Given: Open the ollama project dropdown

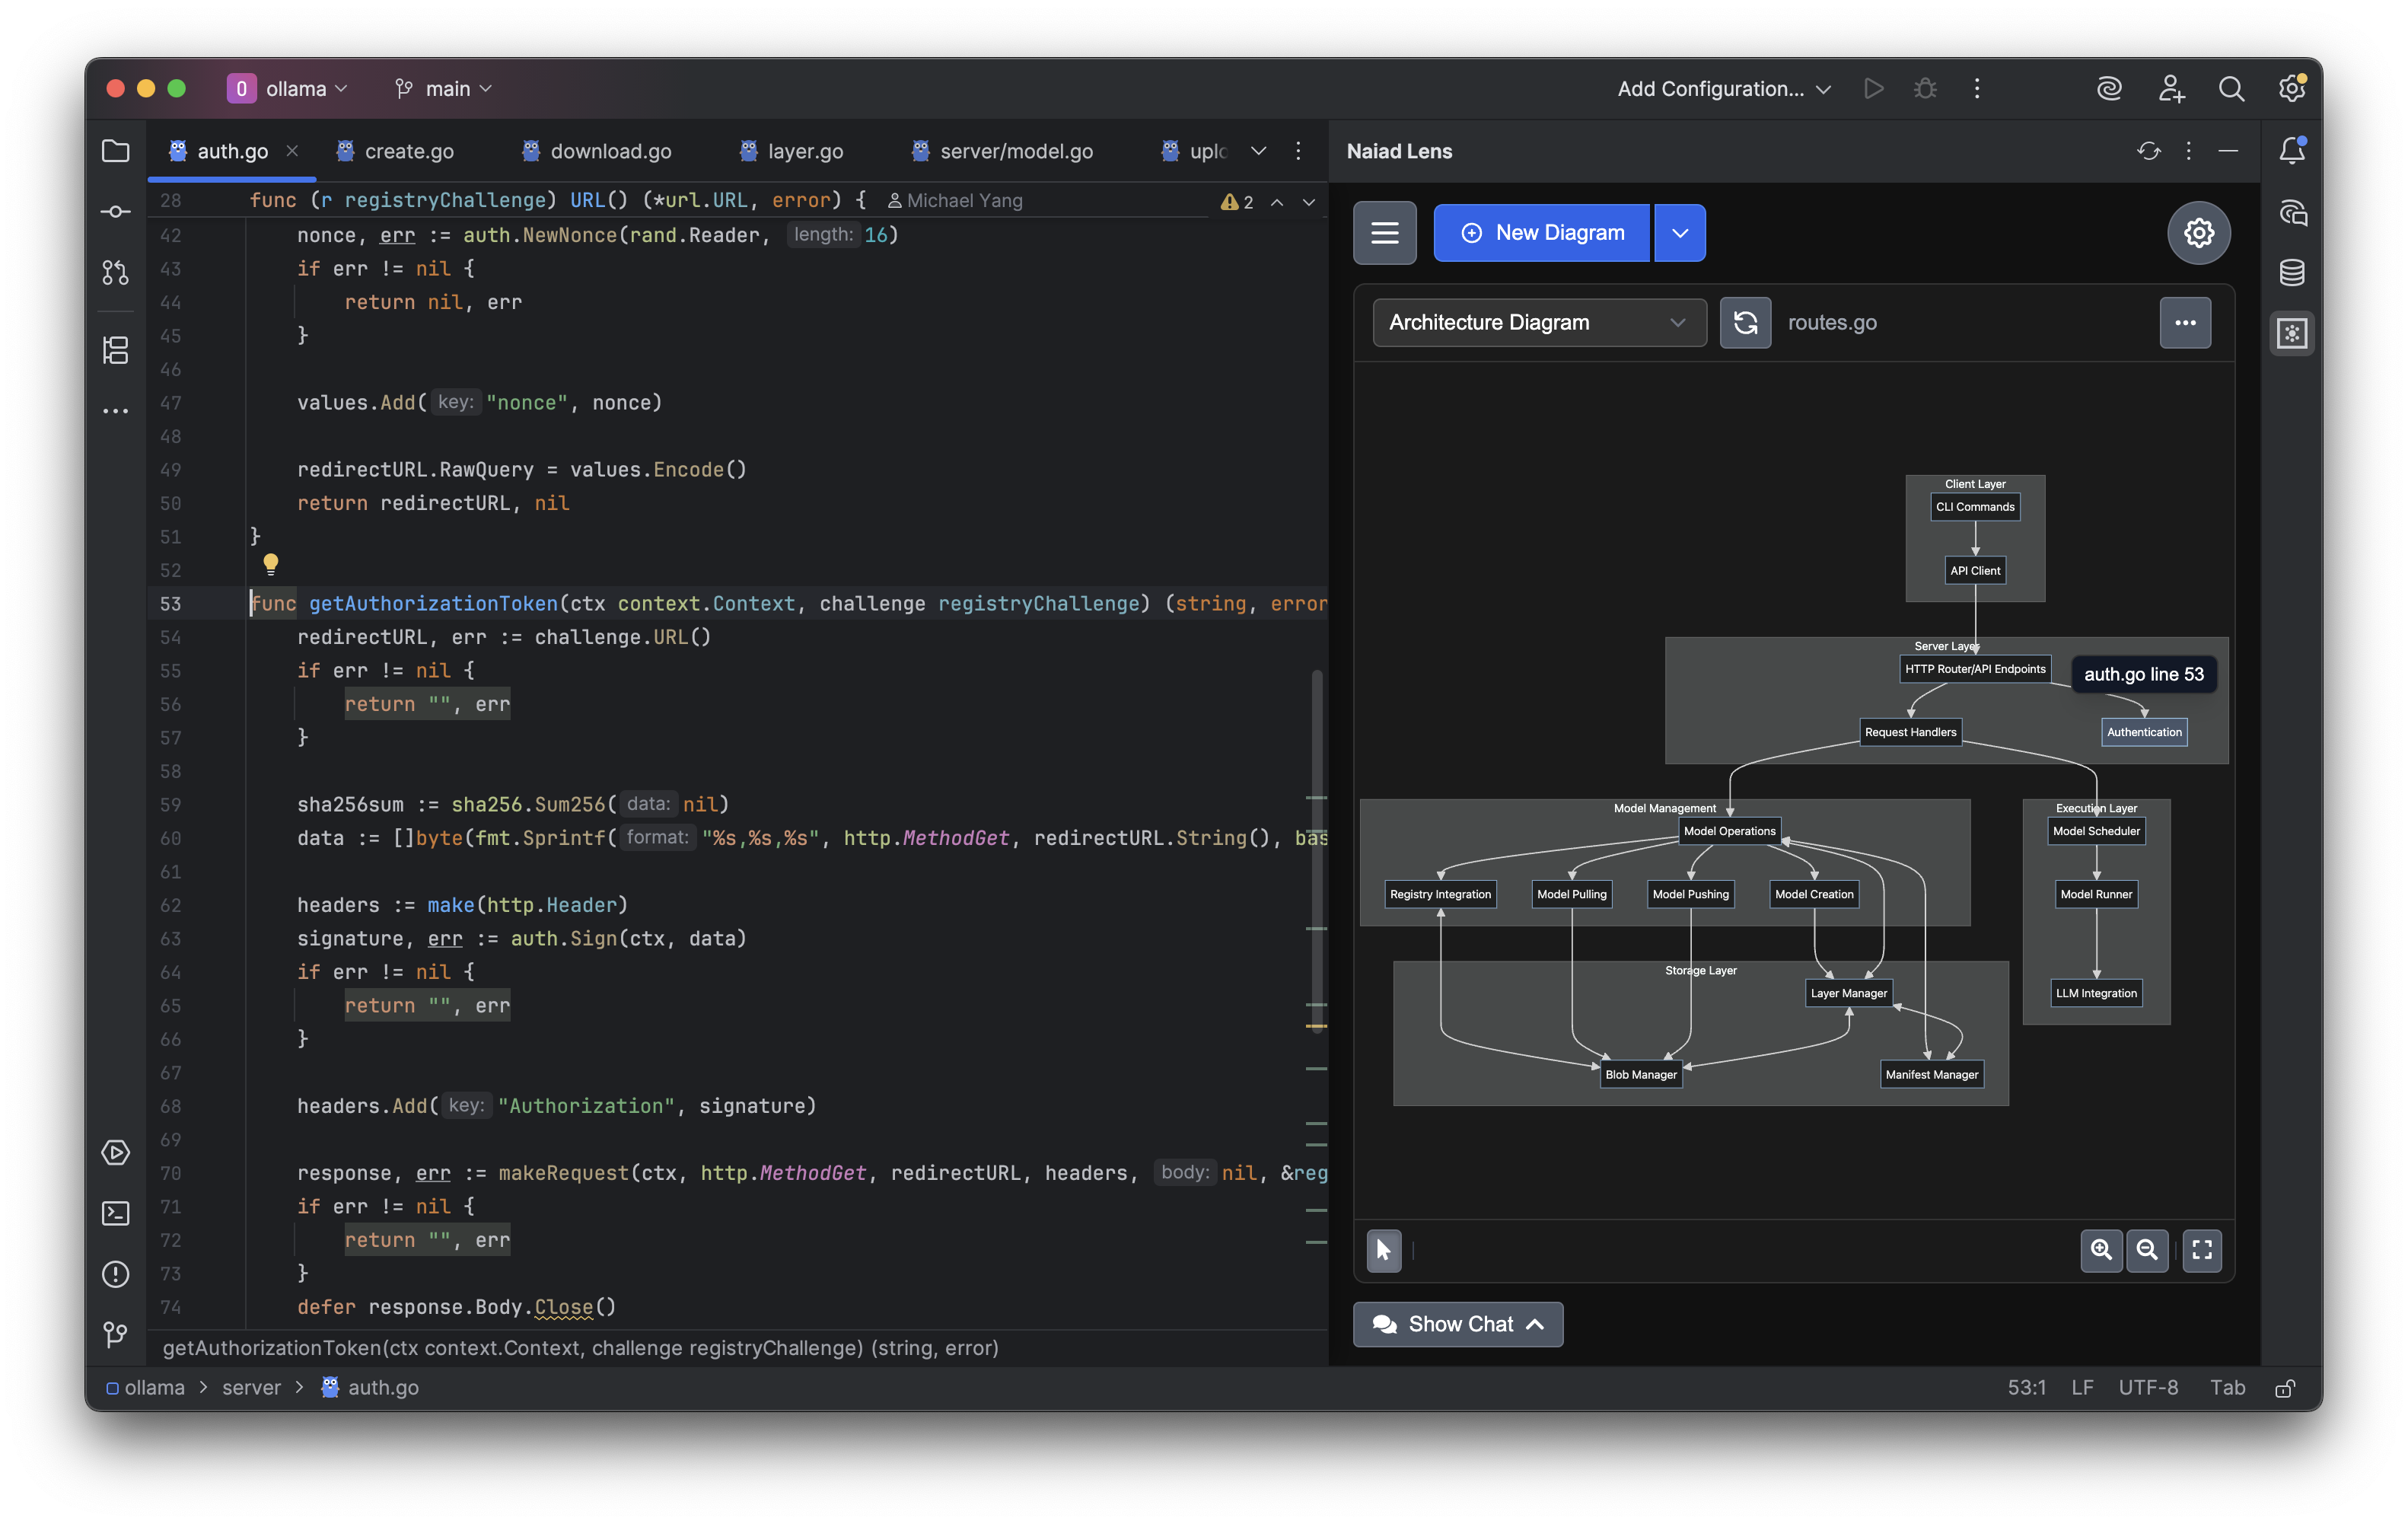Looking at the screenshot, I should pos(288,89).
